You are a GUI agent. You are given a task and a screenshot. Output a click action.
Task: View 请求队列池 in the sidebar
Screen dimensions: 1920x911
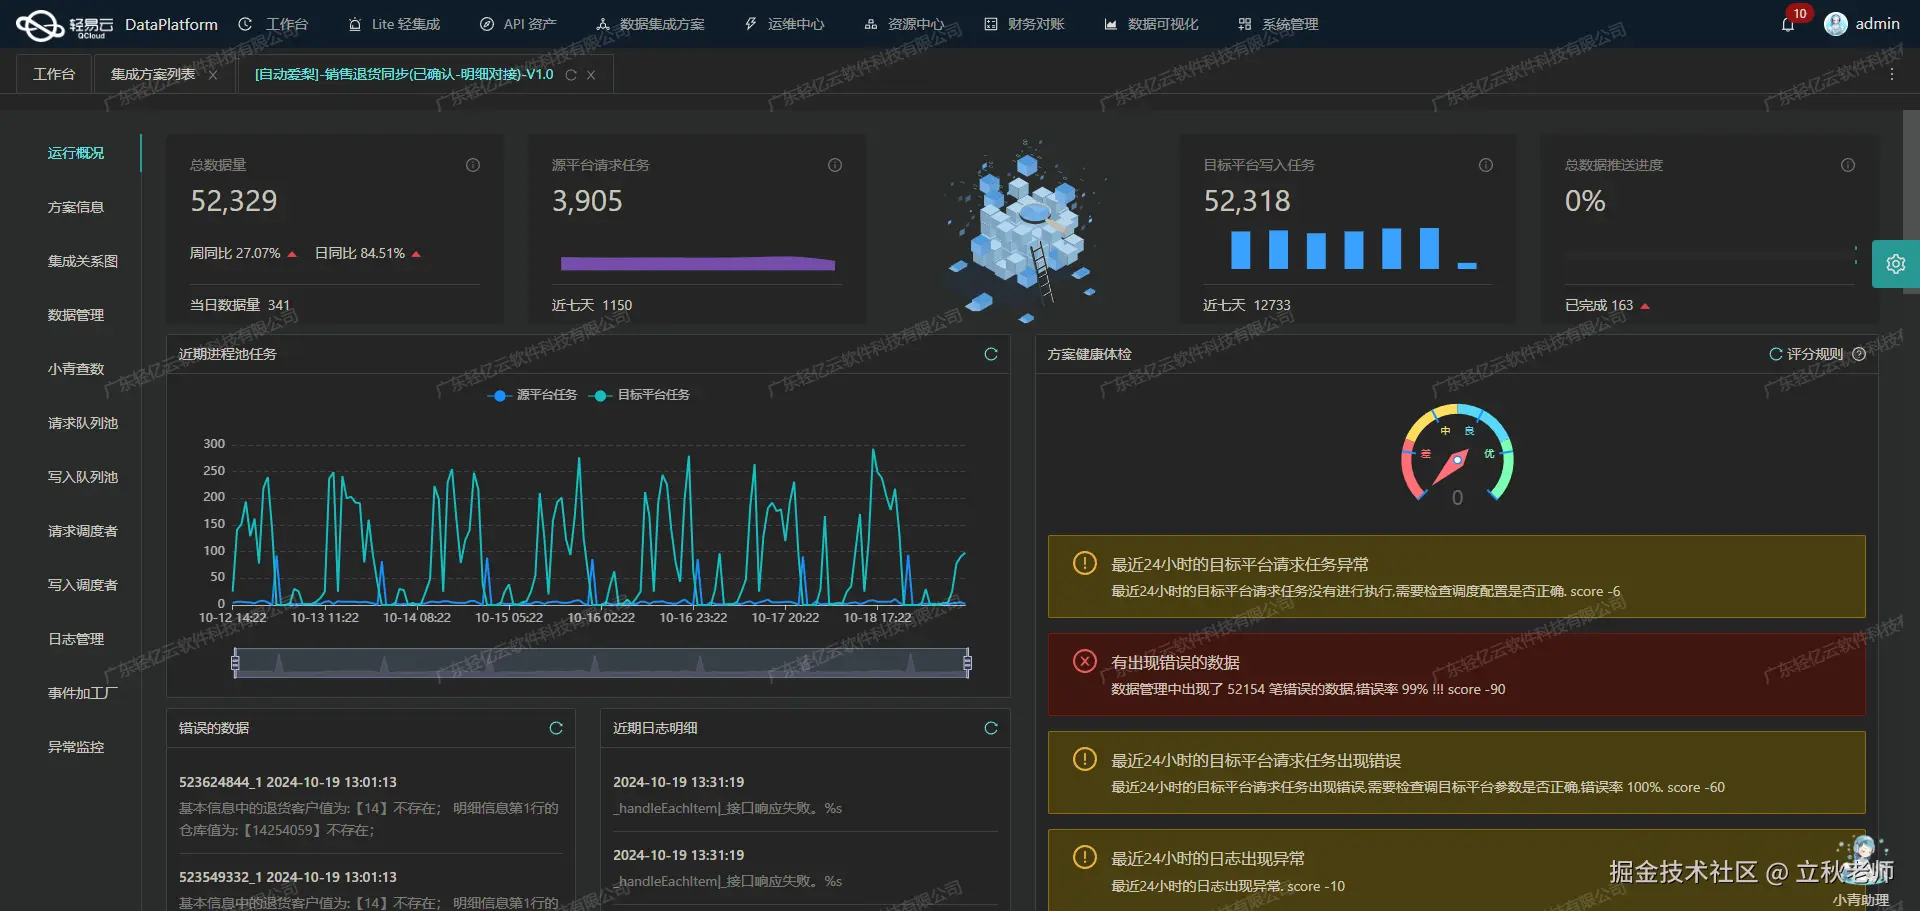coord(83,423)
